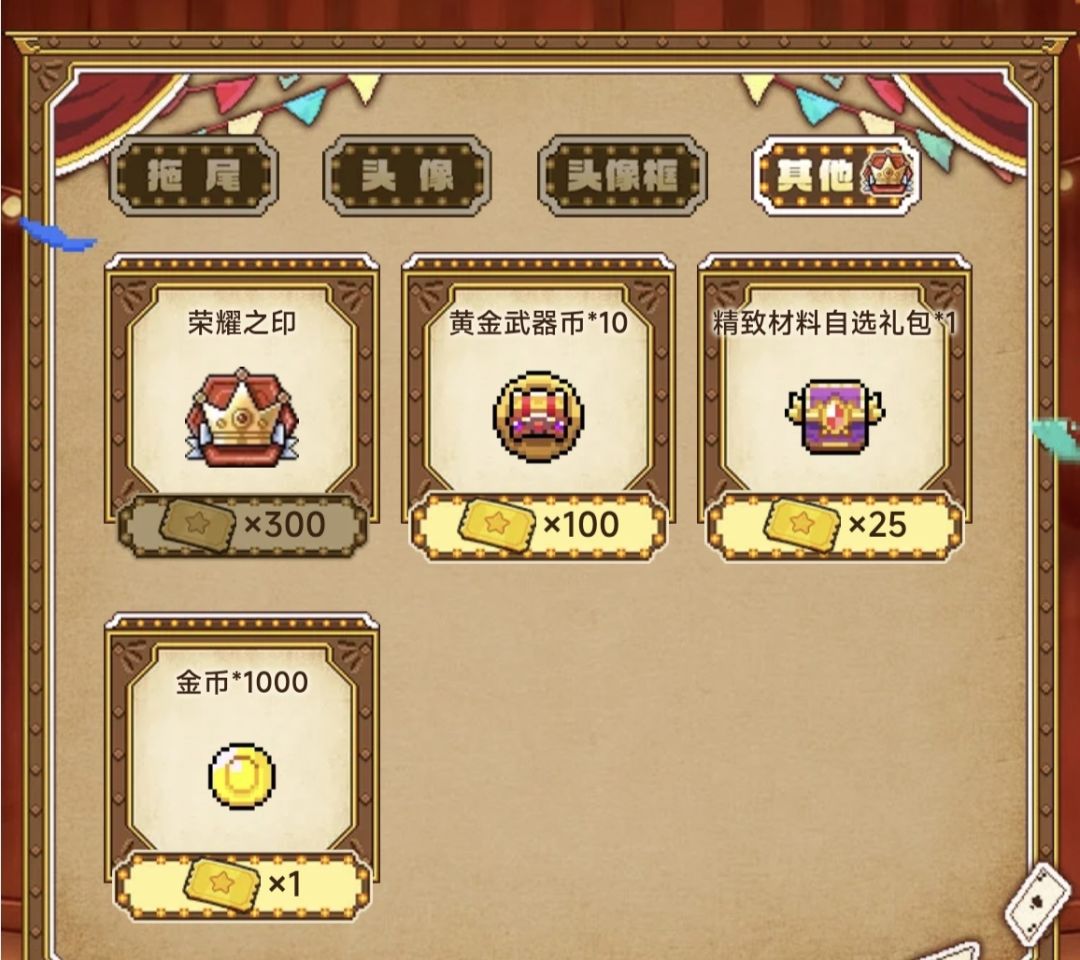Redeem the gift pack for ×25 tickets
1080x960 pixels.
(x=835, y=525)
